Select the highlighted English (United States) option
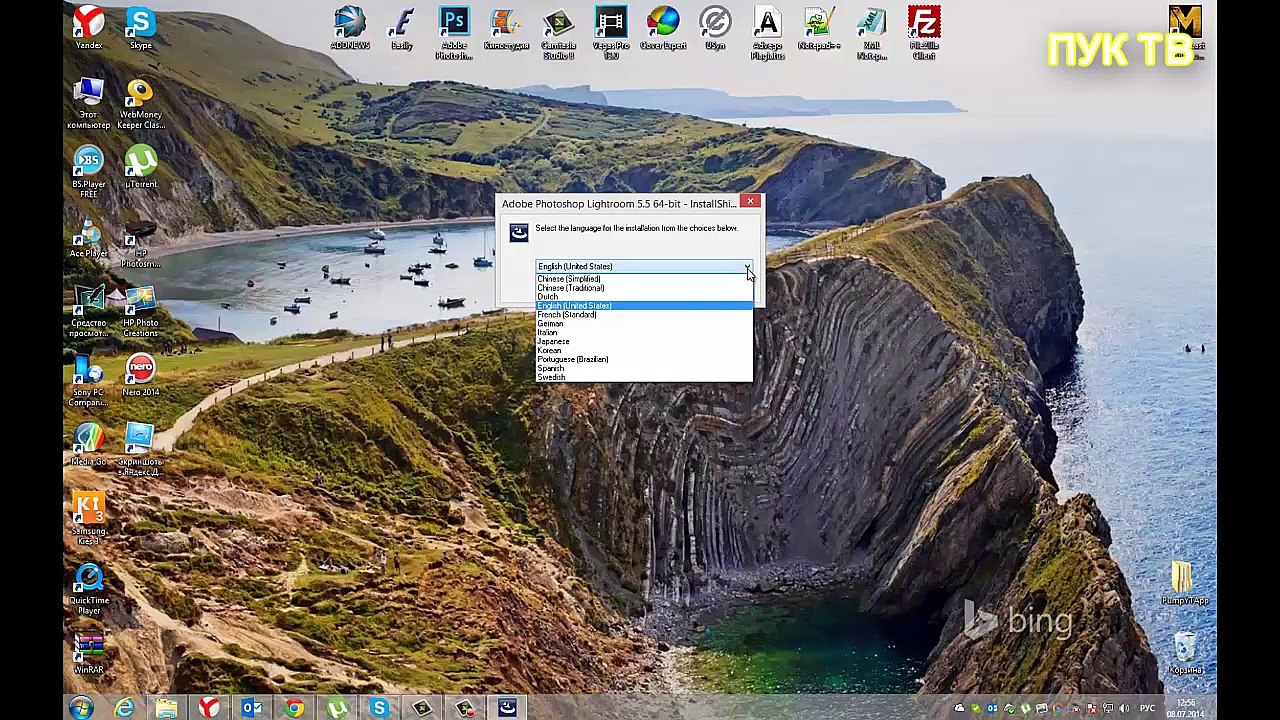1280x720 pixels. click(644, 306)
